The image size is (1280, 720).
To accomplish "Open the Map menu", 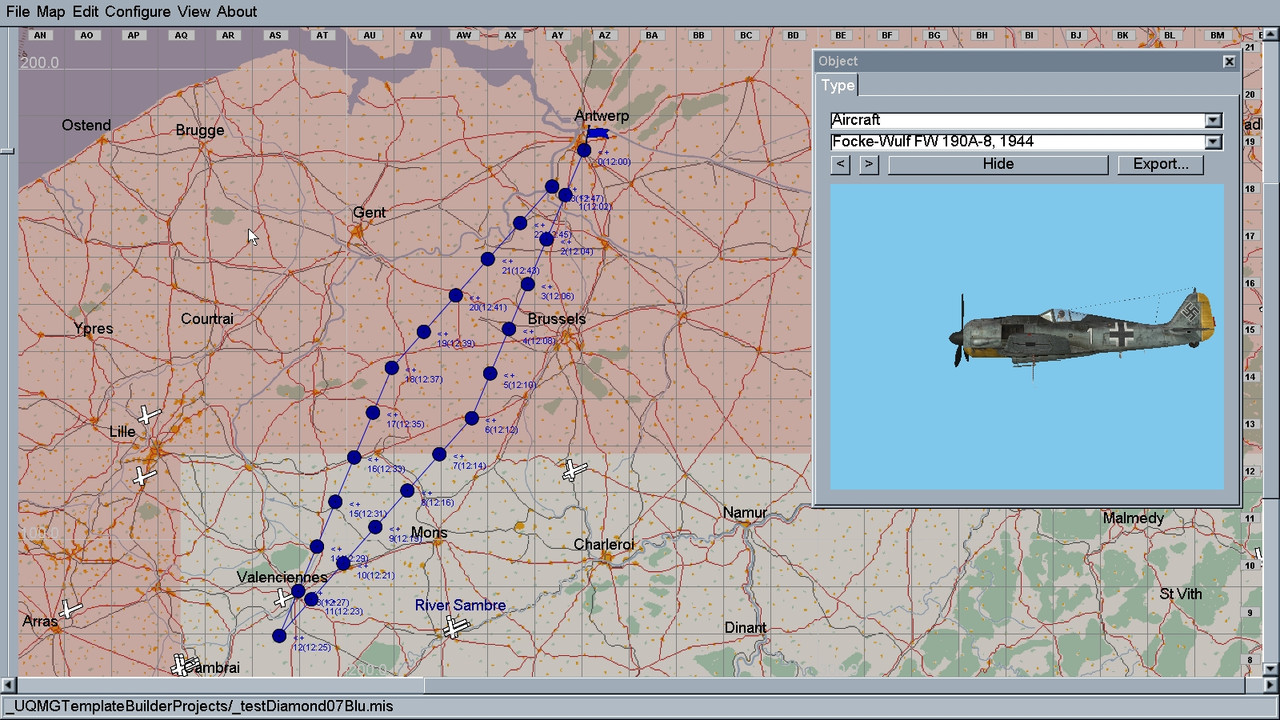I will point(51,12).
